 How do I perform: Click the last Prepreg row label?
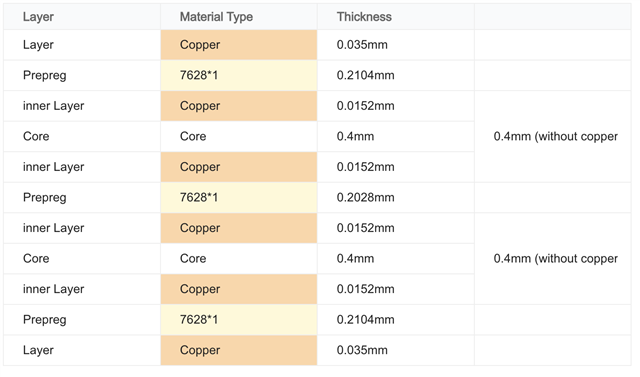[x=44, y=320]
